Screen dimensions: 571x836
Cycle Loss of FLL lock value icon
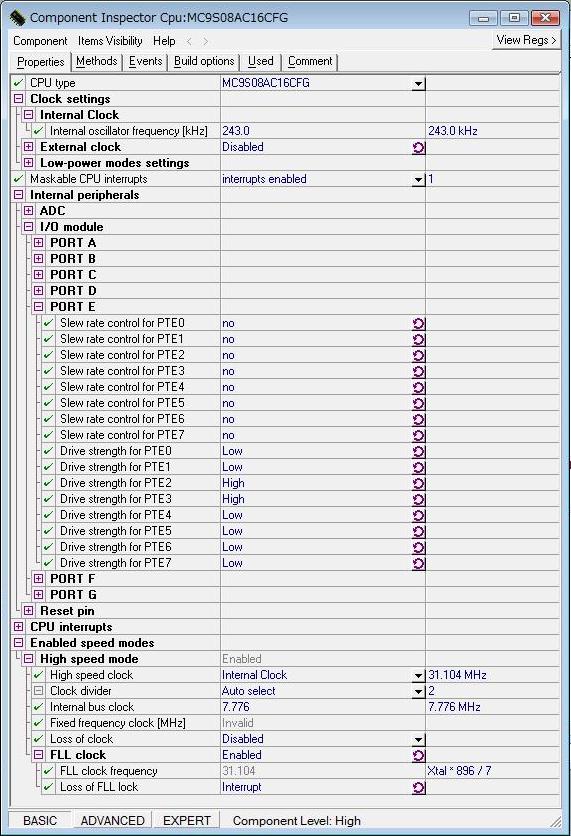(x=419, y=787)
